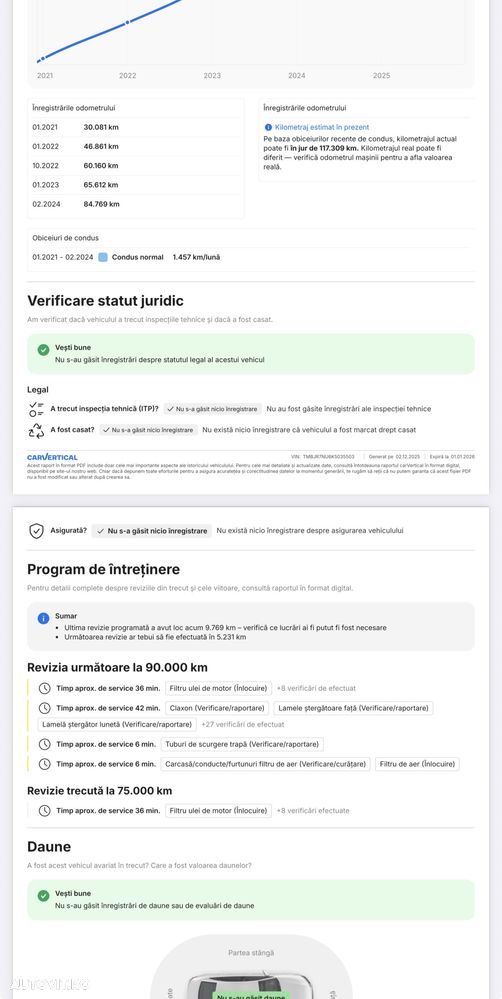Click the clock icon under Revizie trecută la 75.000 km
This screenshot has width=502, height=999.
coord(45,811)
